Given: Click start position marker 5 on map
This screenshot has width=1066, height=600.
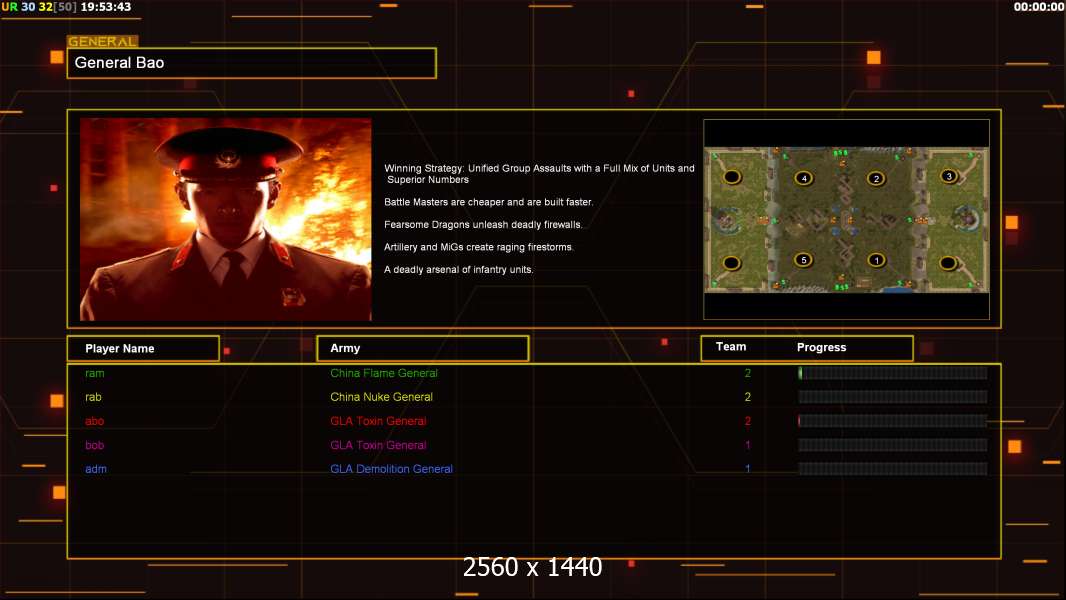Looking at the screenshot, I should [804, 260].
